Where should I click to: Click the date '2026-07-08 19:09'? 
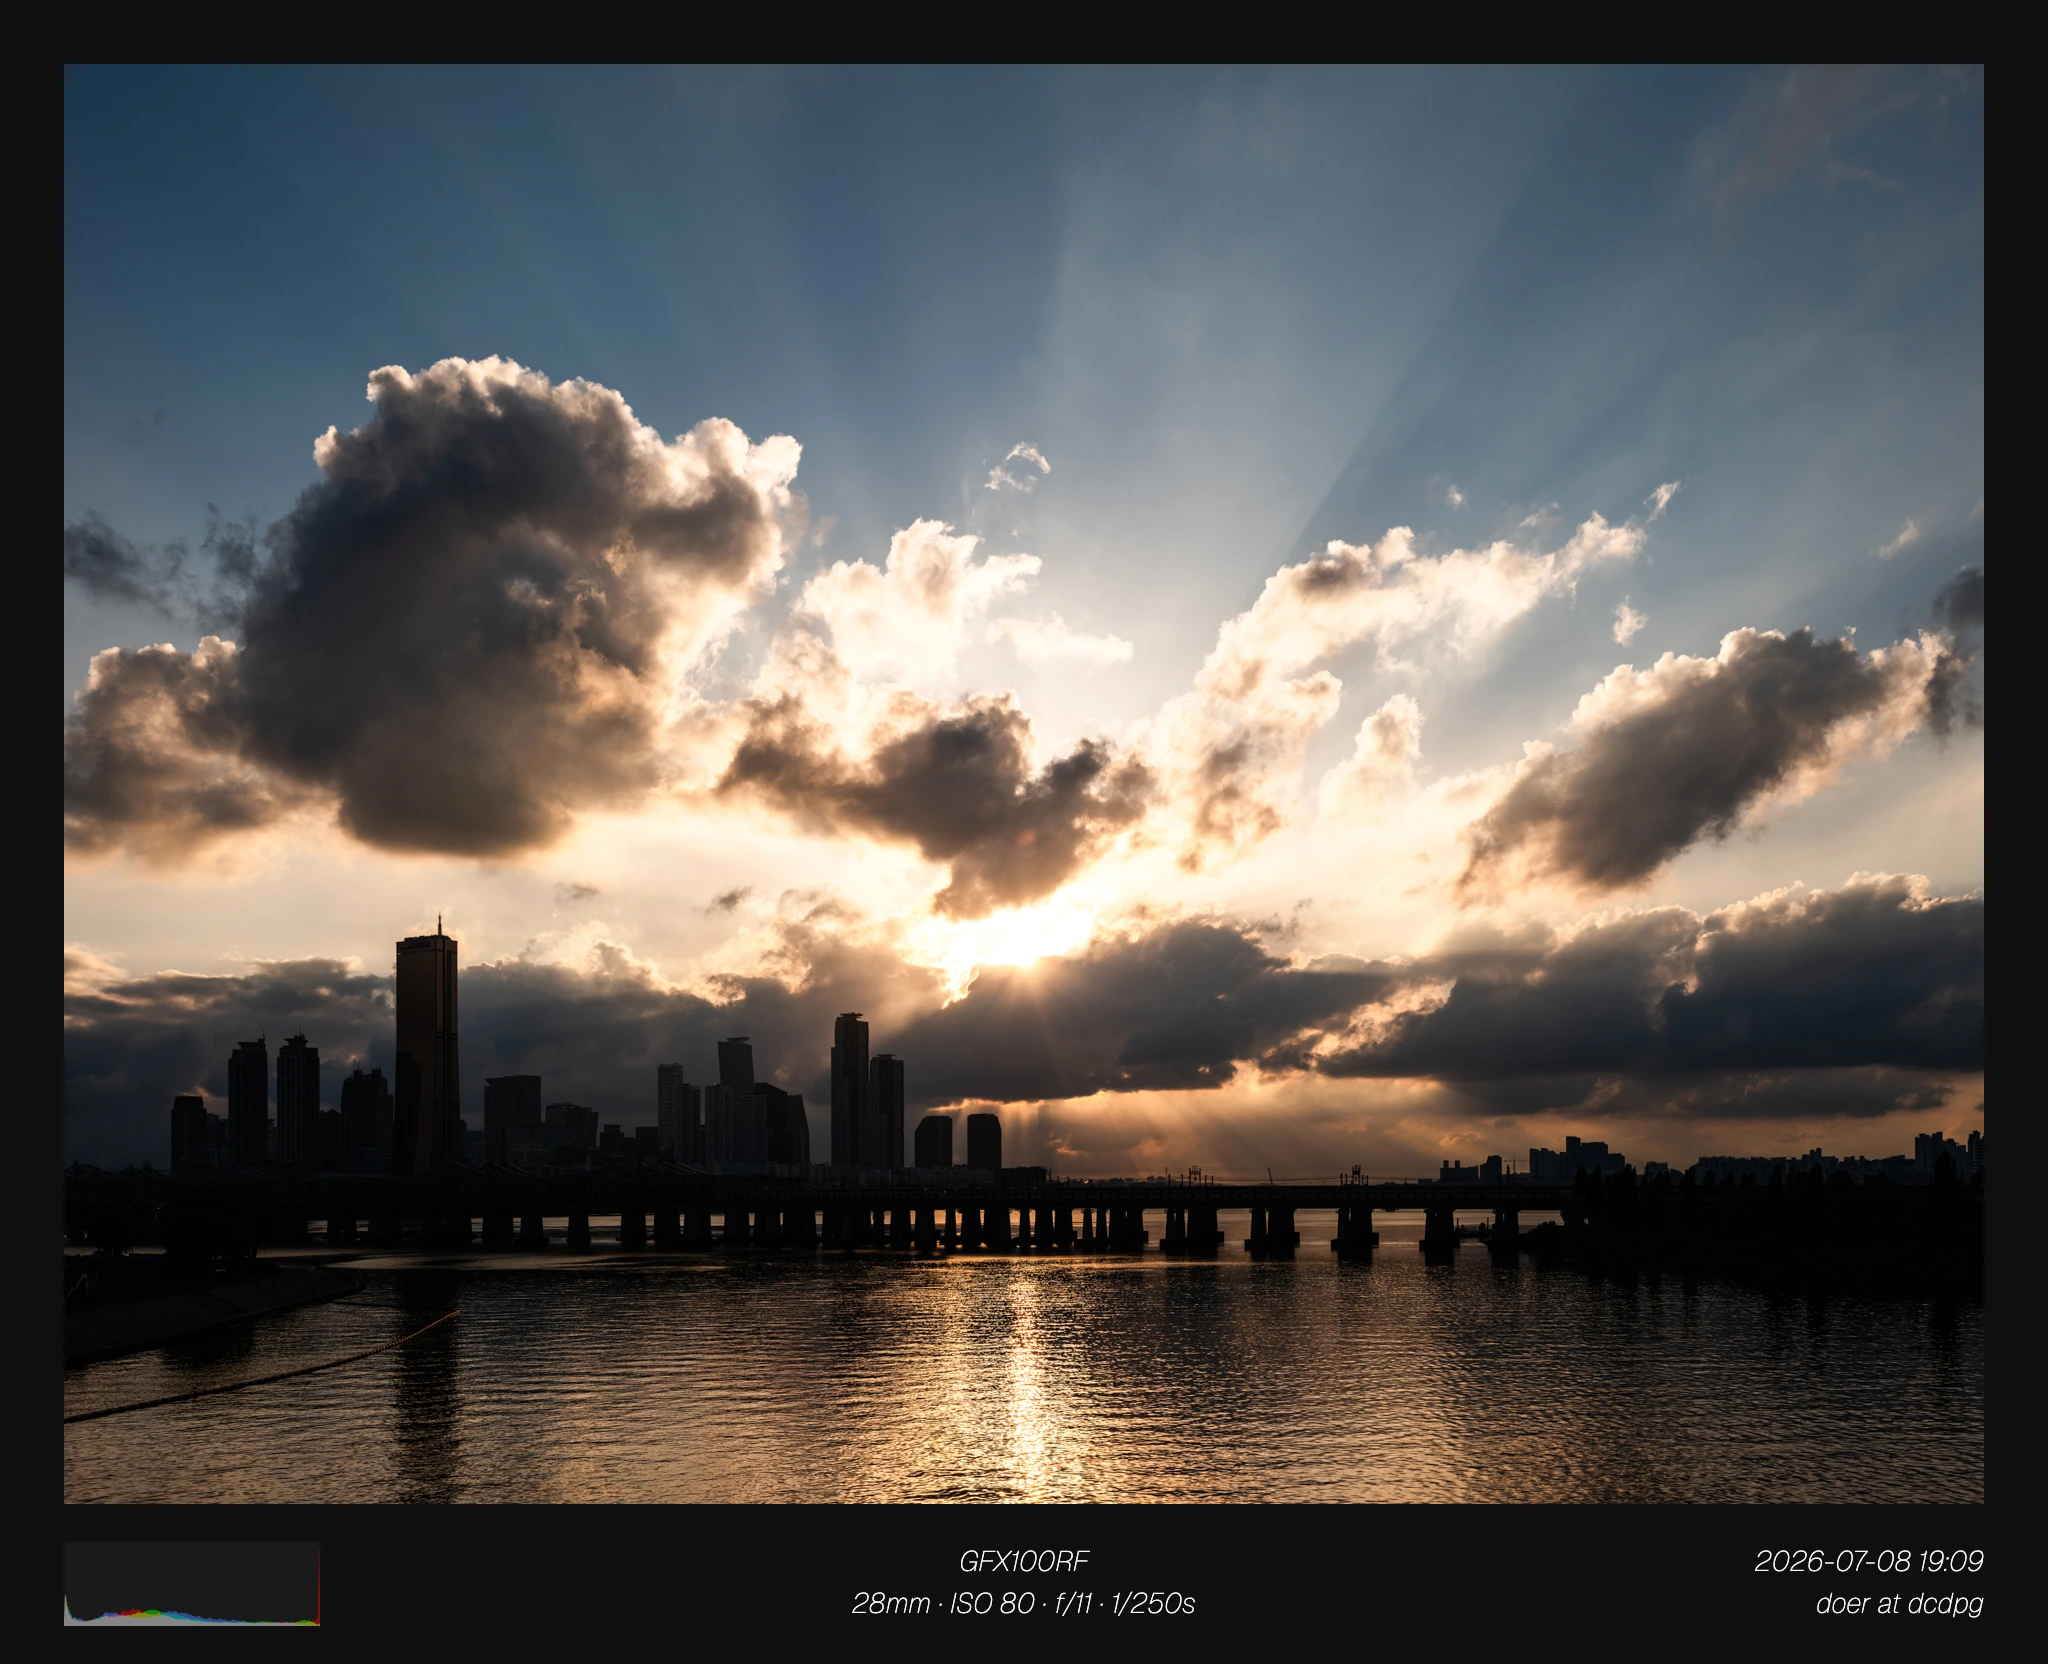click(1869, 1561)
